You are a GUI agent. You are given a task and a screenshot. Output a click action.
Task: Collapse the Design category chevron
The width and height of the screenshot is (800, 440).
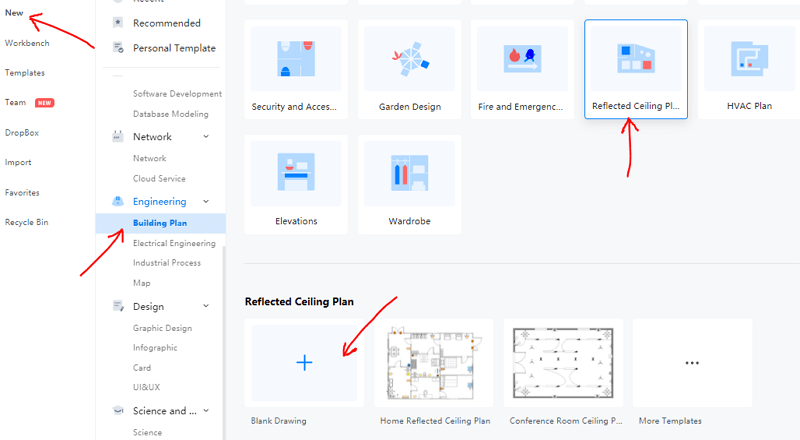point(206,306)
